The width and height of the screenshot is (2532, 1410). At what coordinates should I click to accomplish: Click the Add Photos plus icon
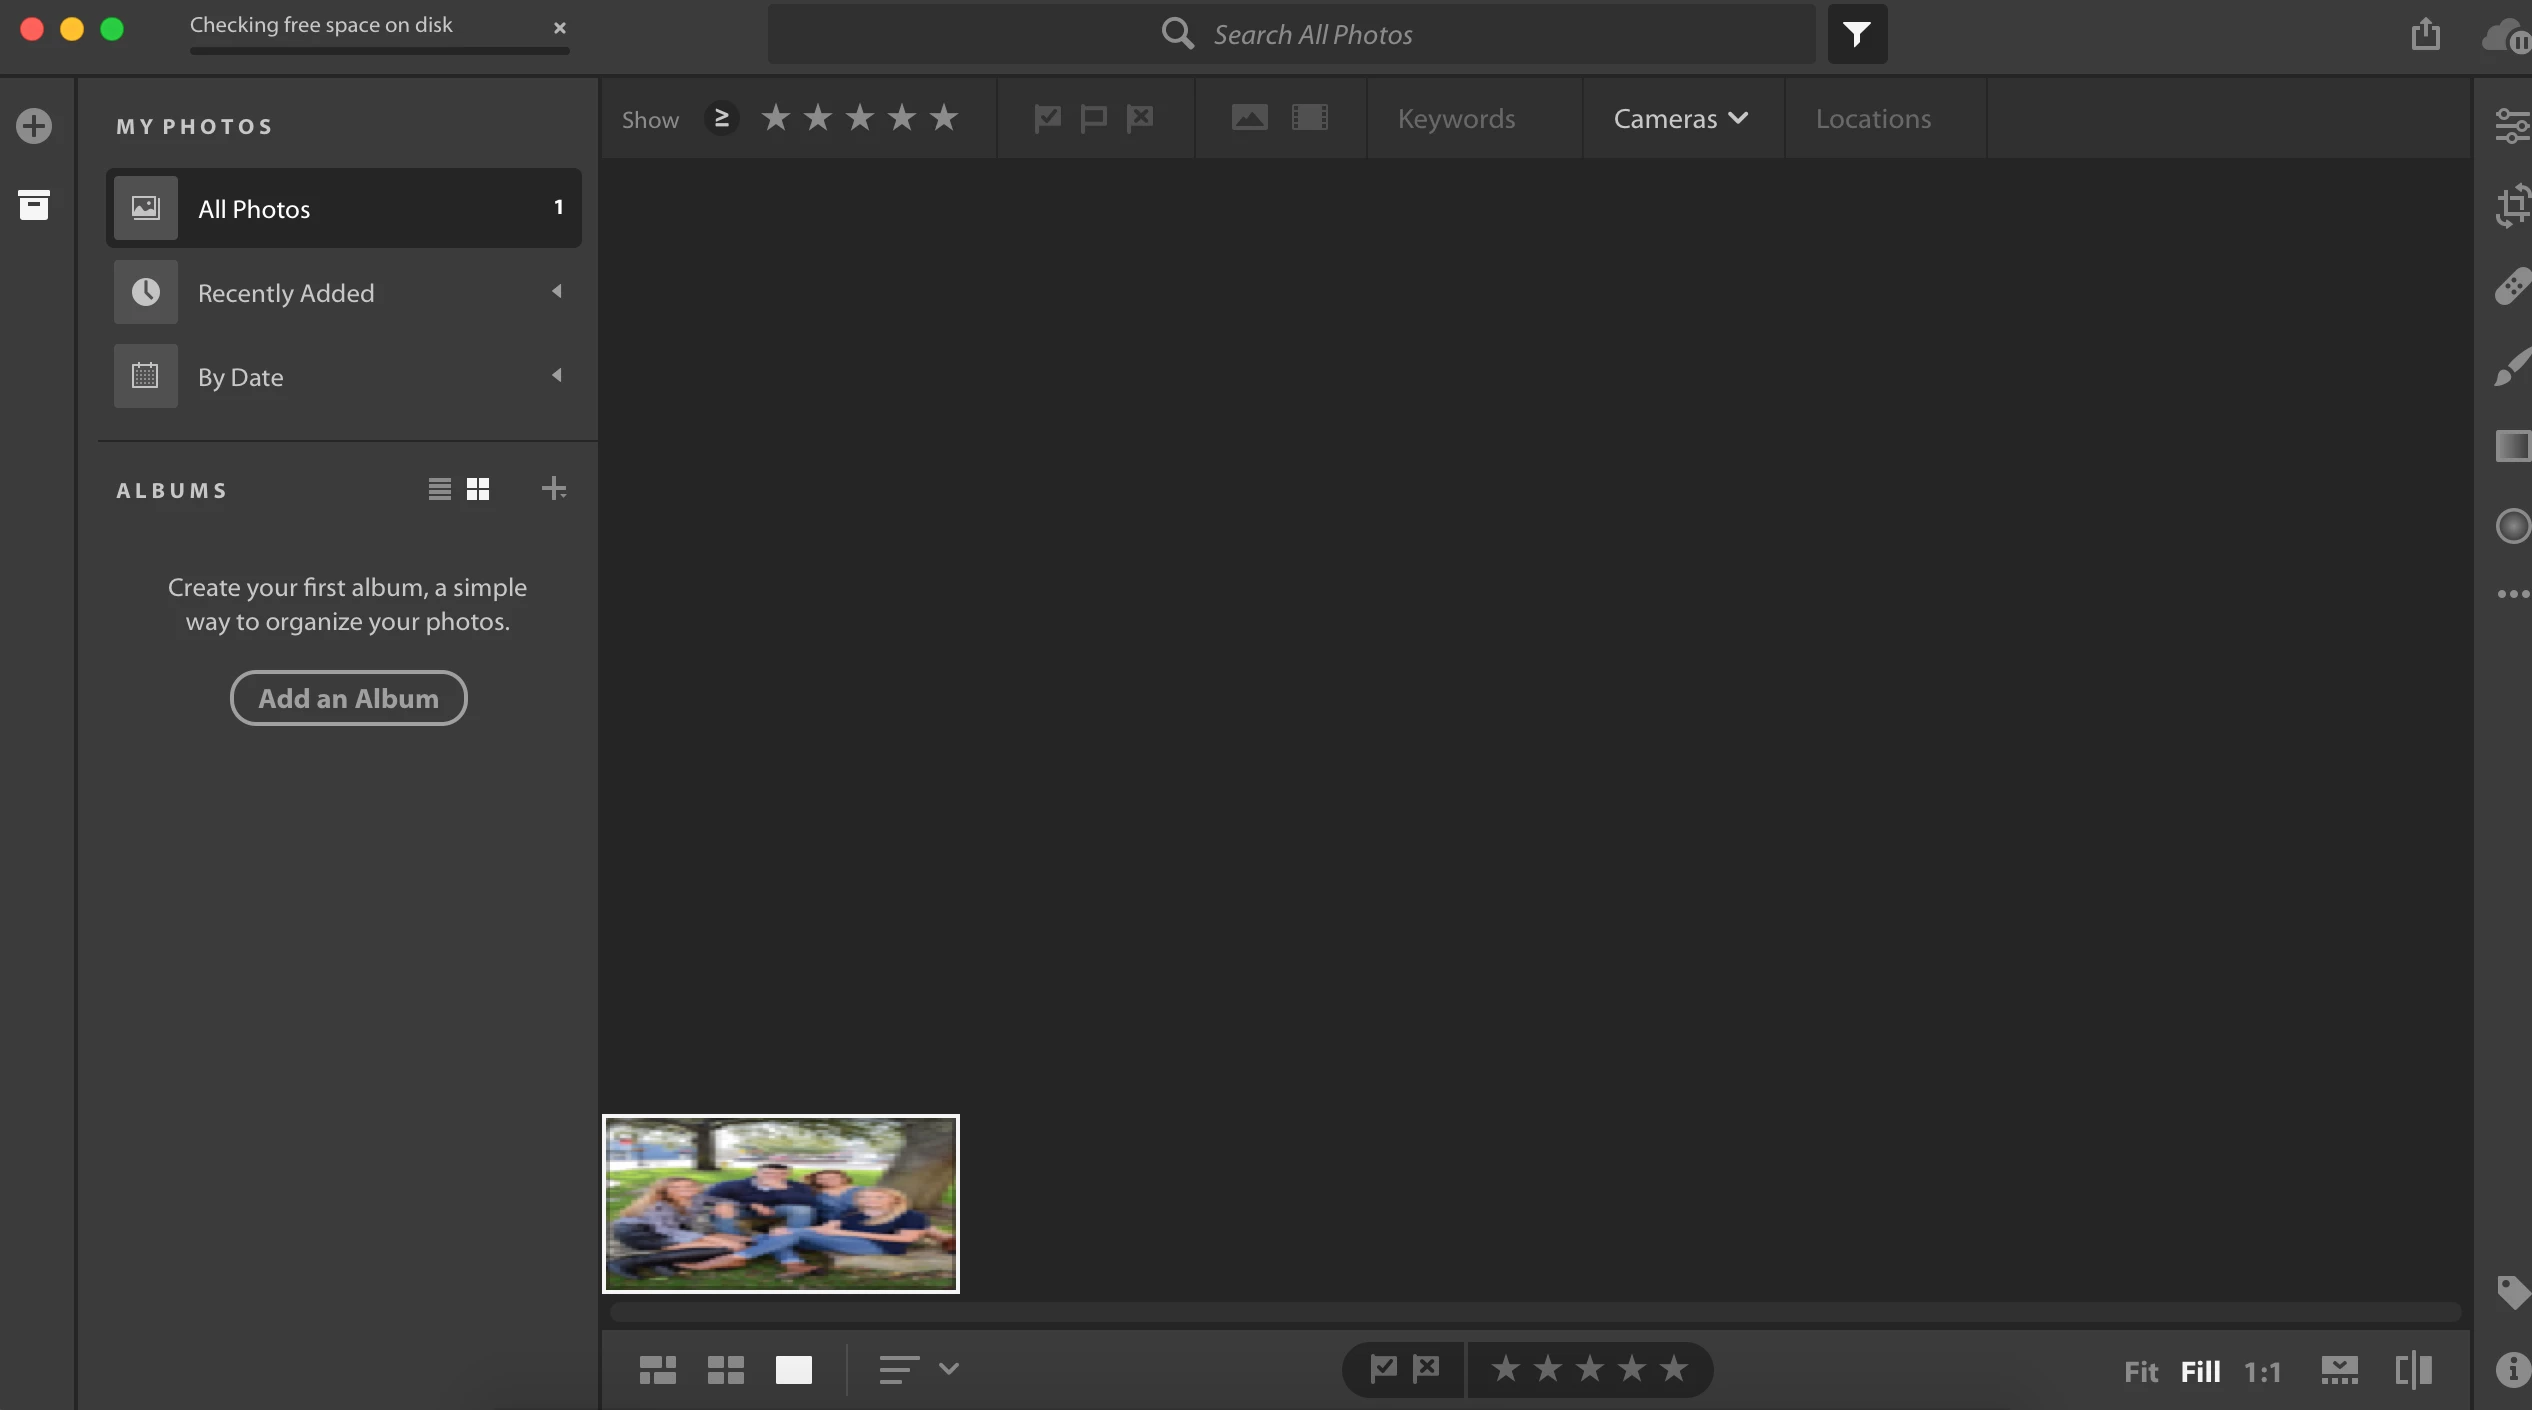pyautogui.click(x=34, y=126)
